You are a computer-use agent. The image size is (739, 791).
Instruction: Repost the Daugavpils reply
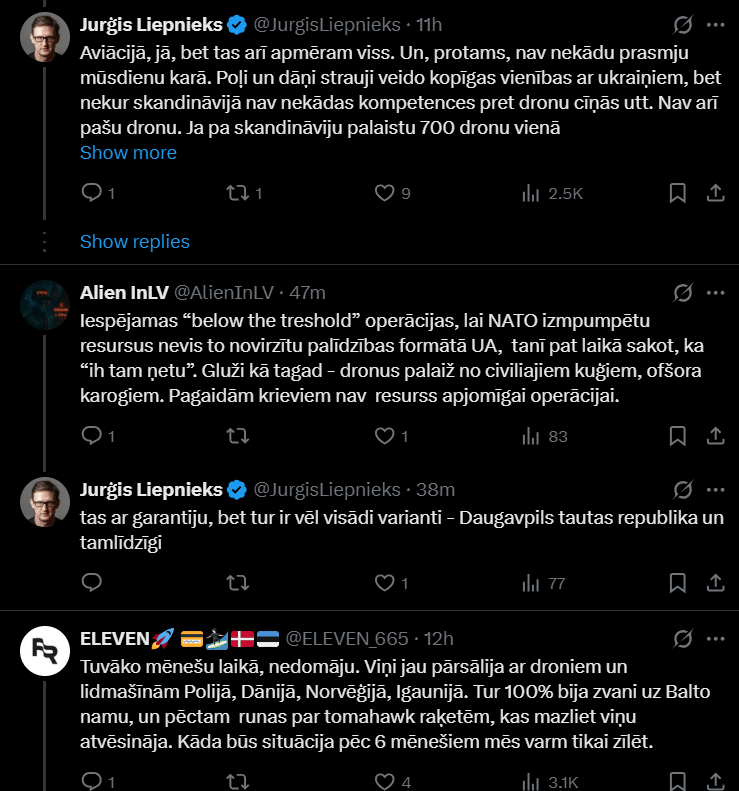click(x=237, y=583)
